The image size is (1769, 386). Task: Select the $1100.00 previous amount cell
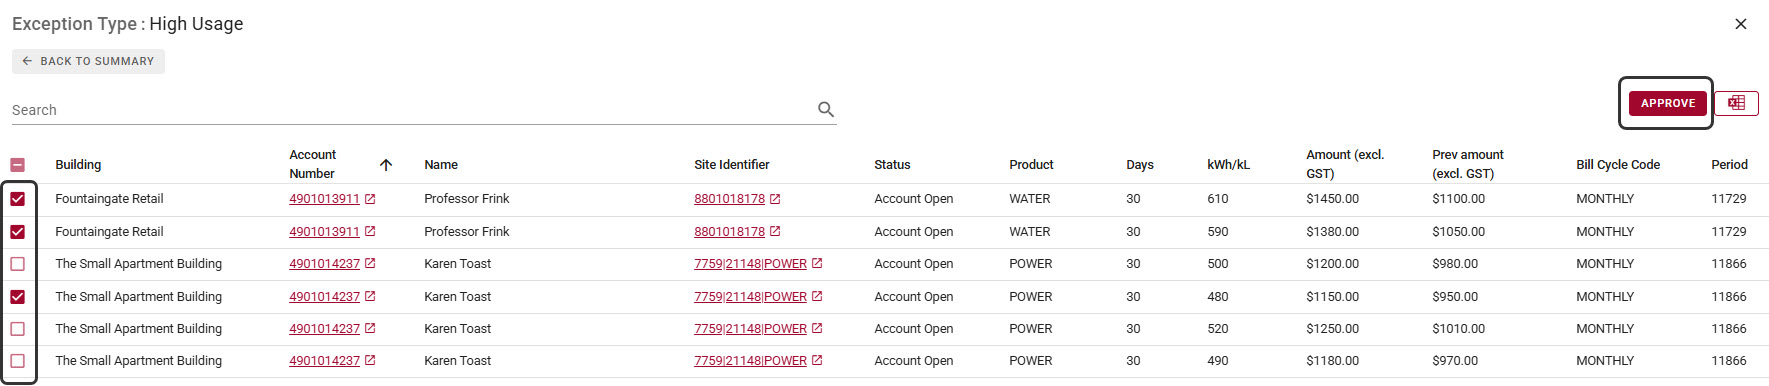tap(1458, 199)
